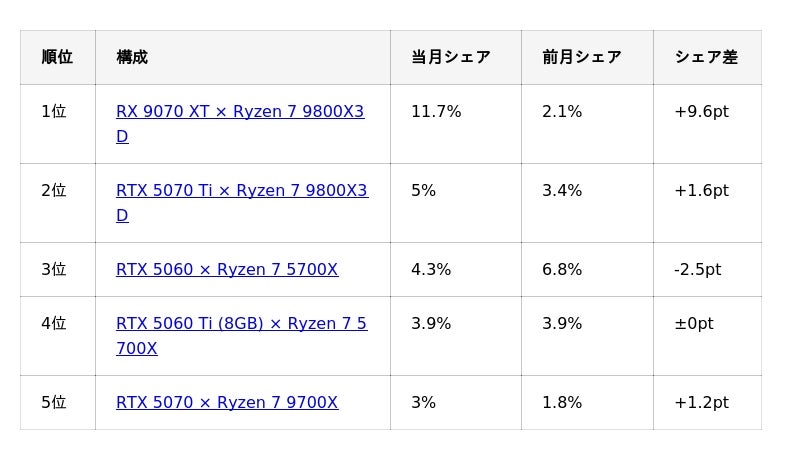Click the ±0pt share difference cell
This screenshot has height=460, width=800.
[x=694, y=324]
